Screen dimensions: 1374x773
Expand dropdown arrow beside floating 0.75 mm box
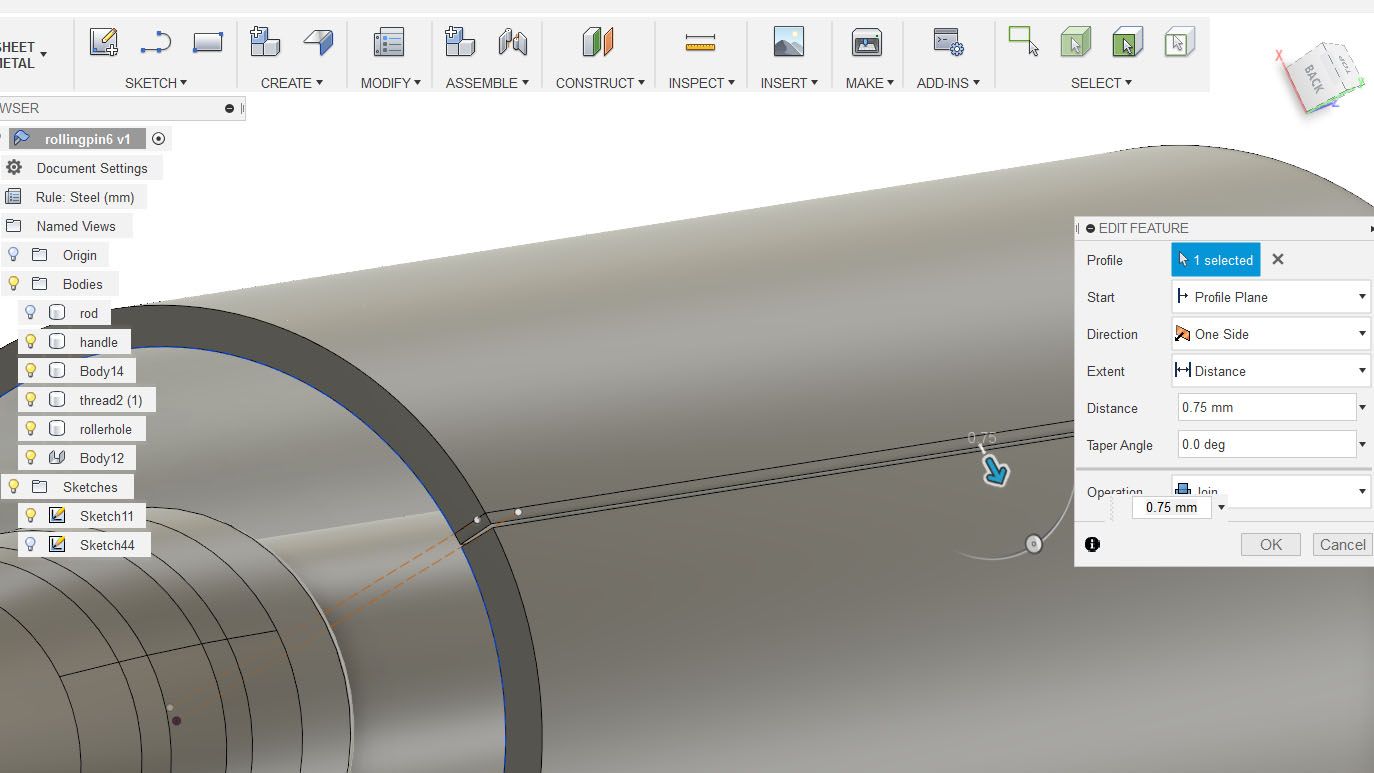coord(1221,508)
